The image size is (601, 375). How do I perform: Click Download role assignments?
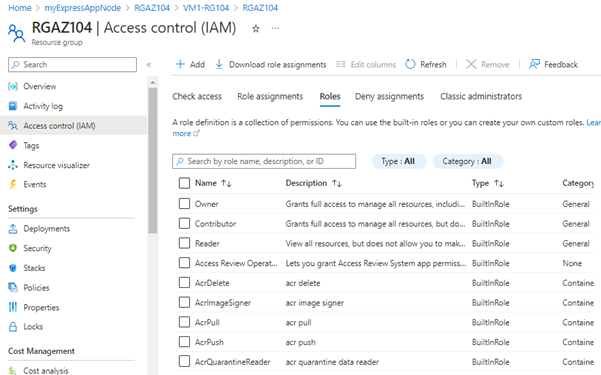tap(271, 64)
